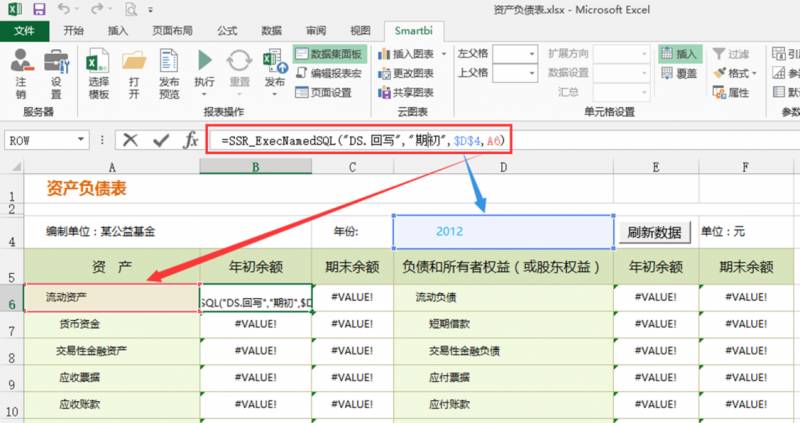Click the print preview icon in quick access toolbar
Screen dimensions: 800x423
pyautogui.click(x=131, y=9)
